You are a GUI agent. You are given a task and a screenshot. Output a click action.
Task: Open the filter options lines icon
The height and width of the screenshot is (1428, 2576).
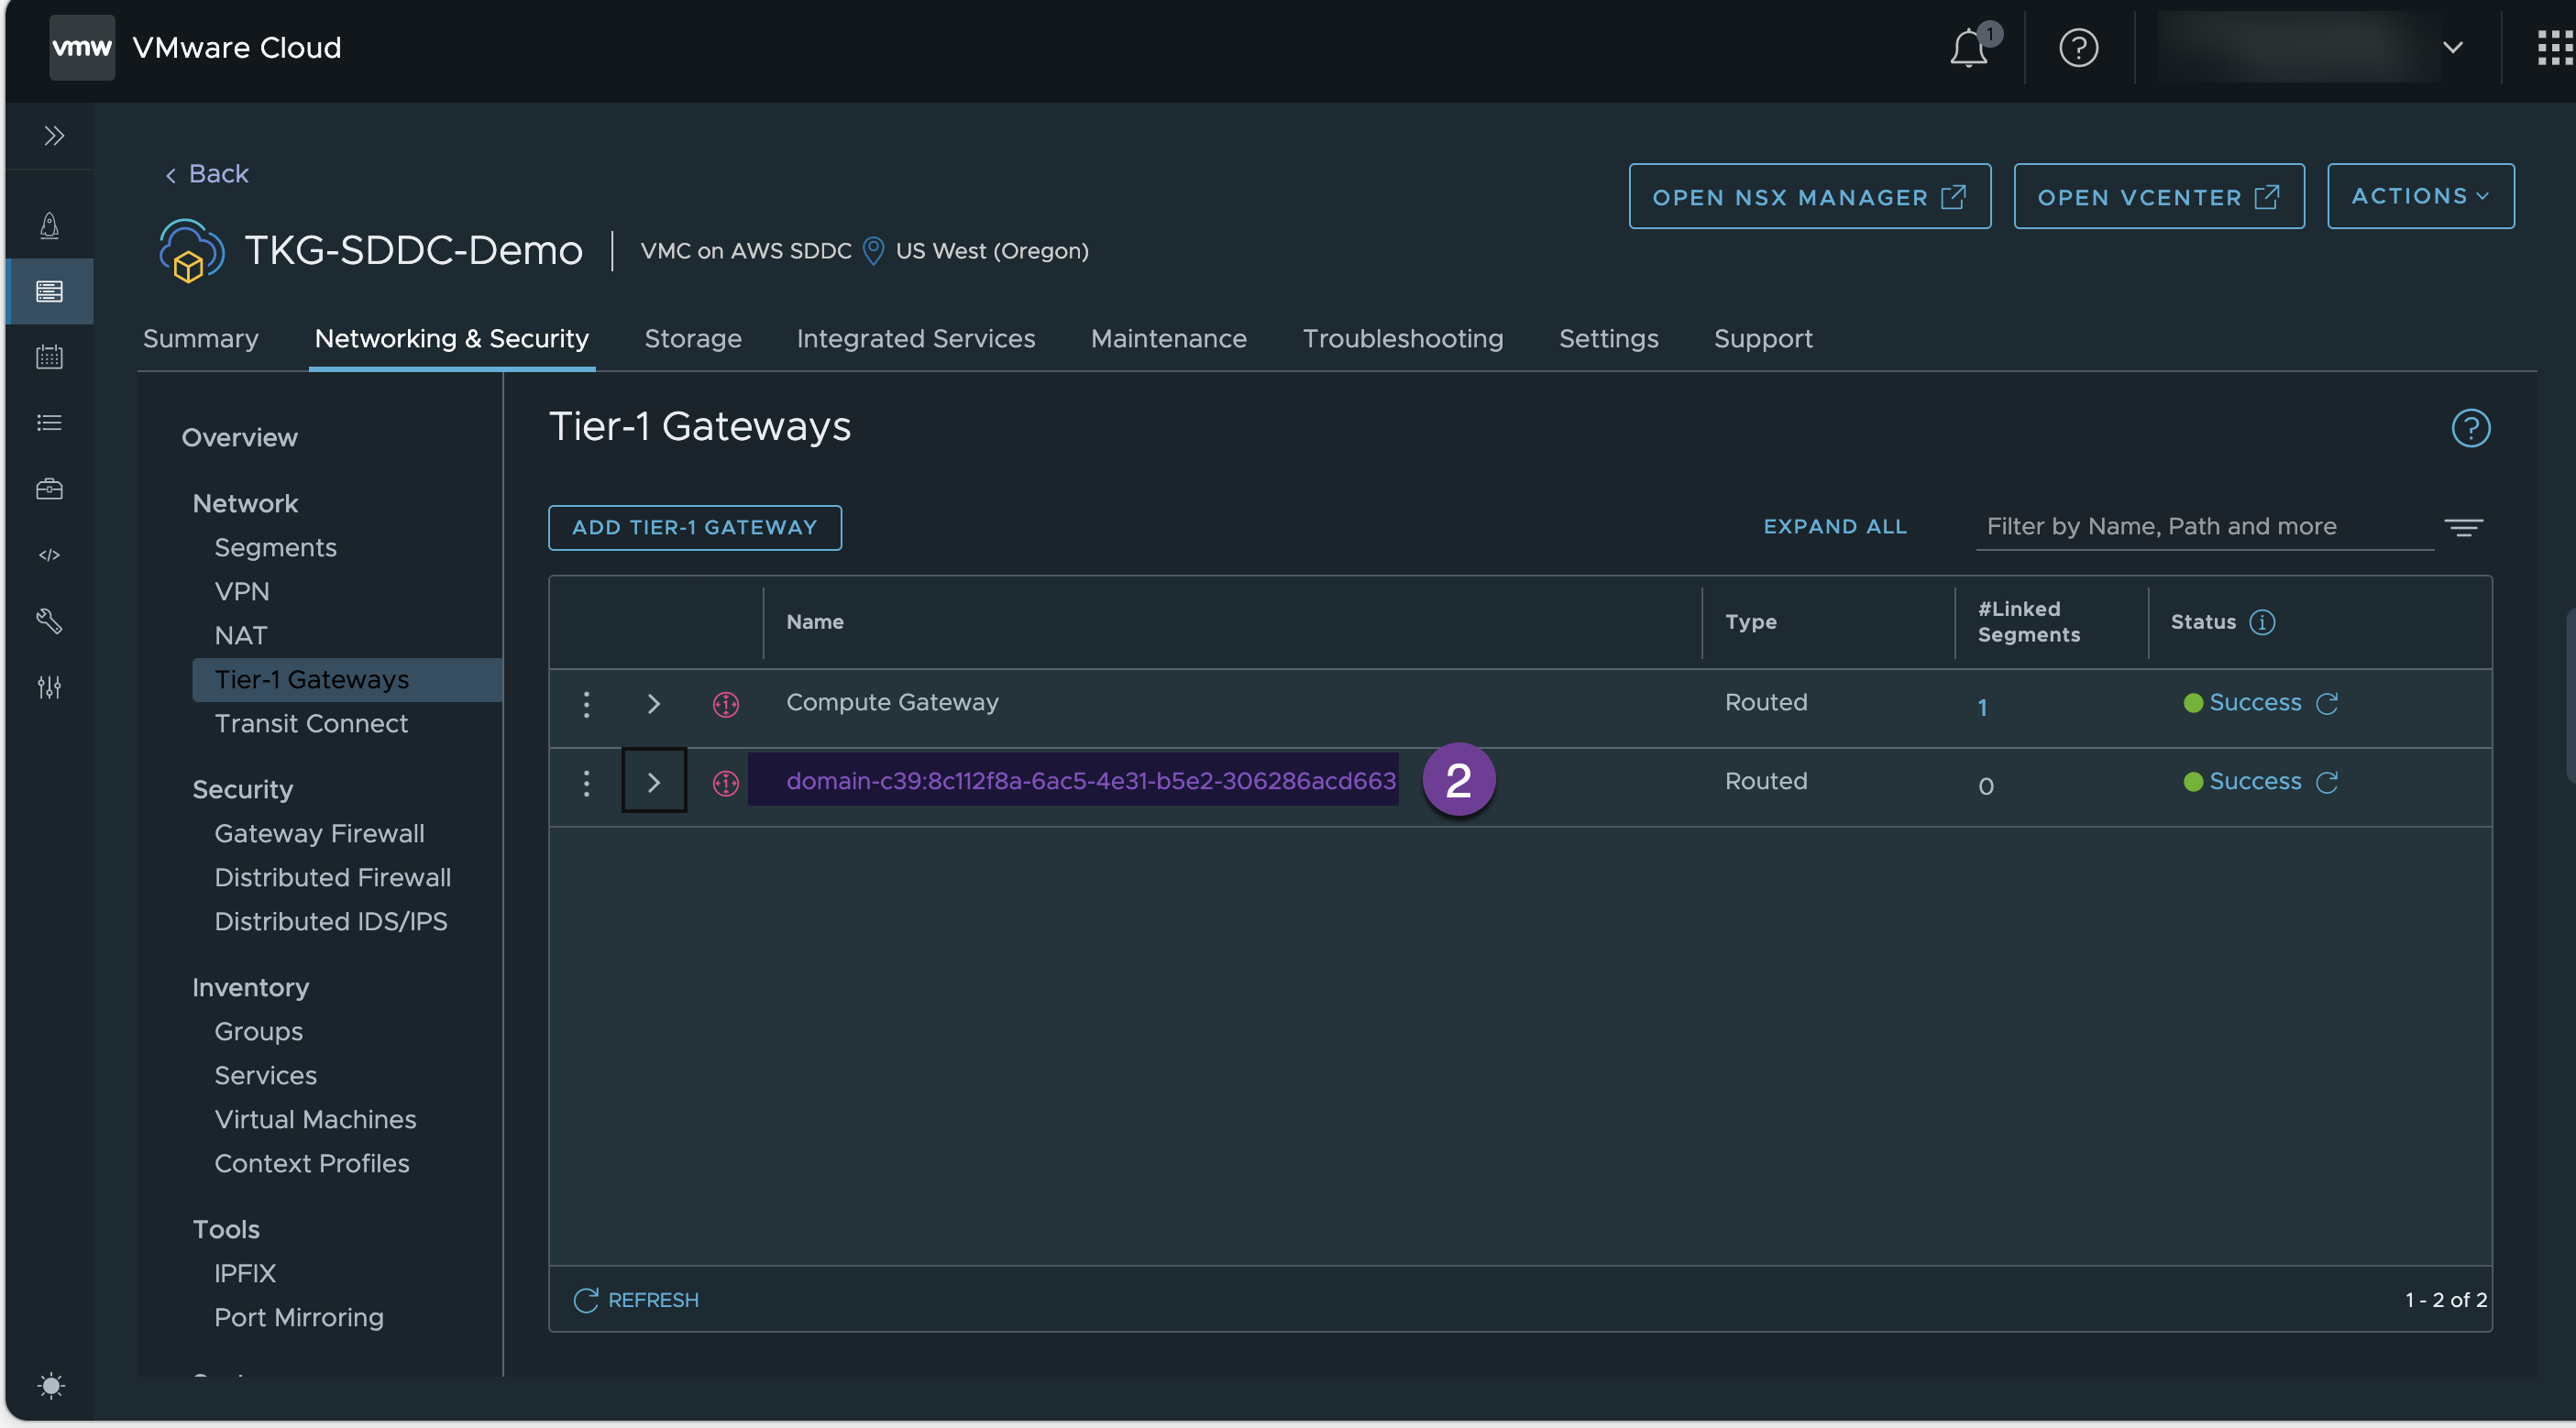(2463, 527)
